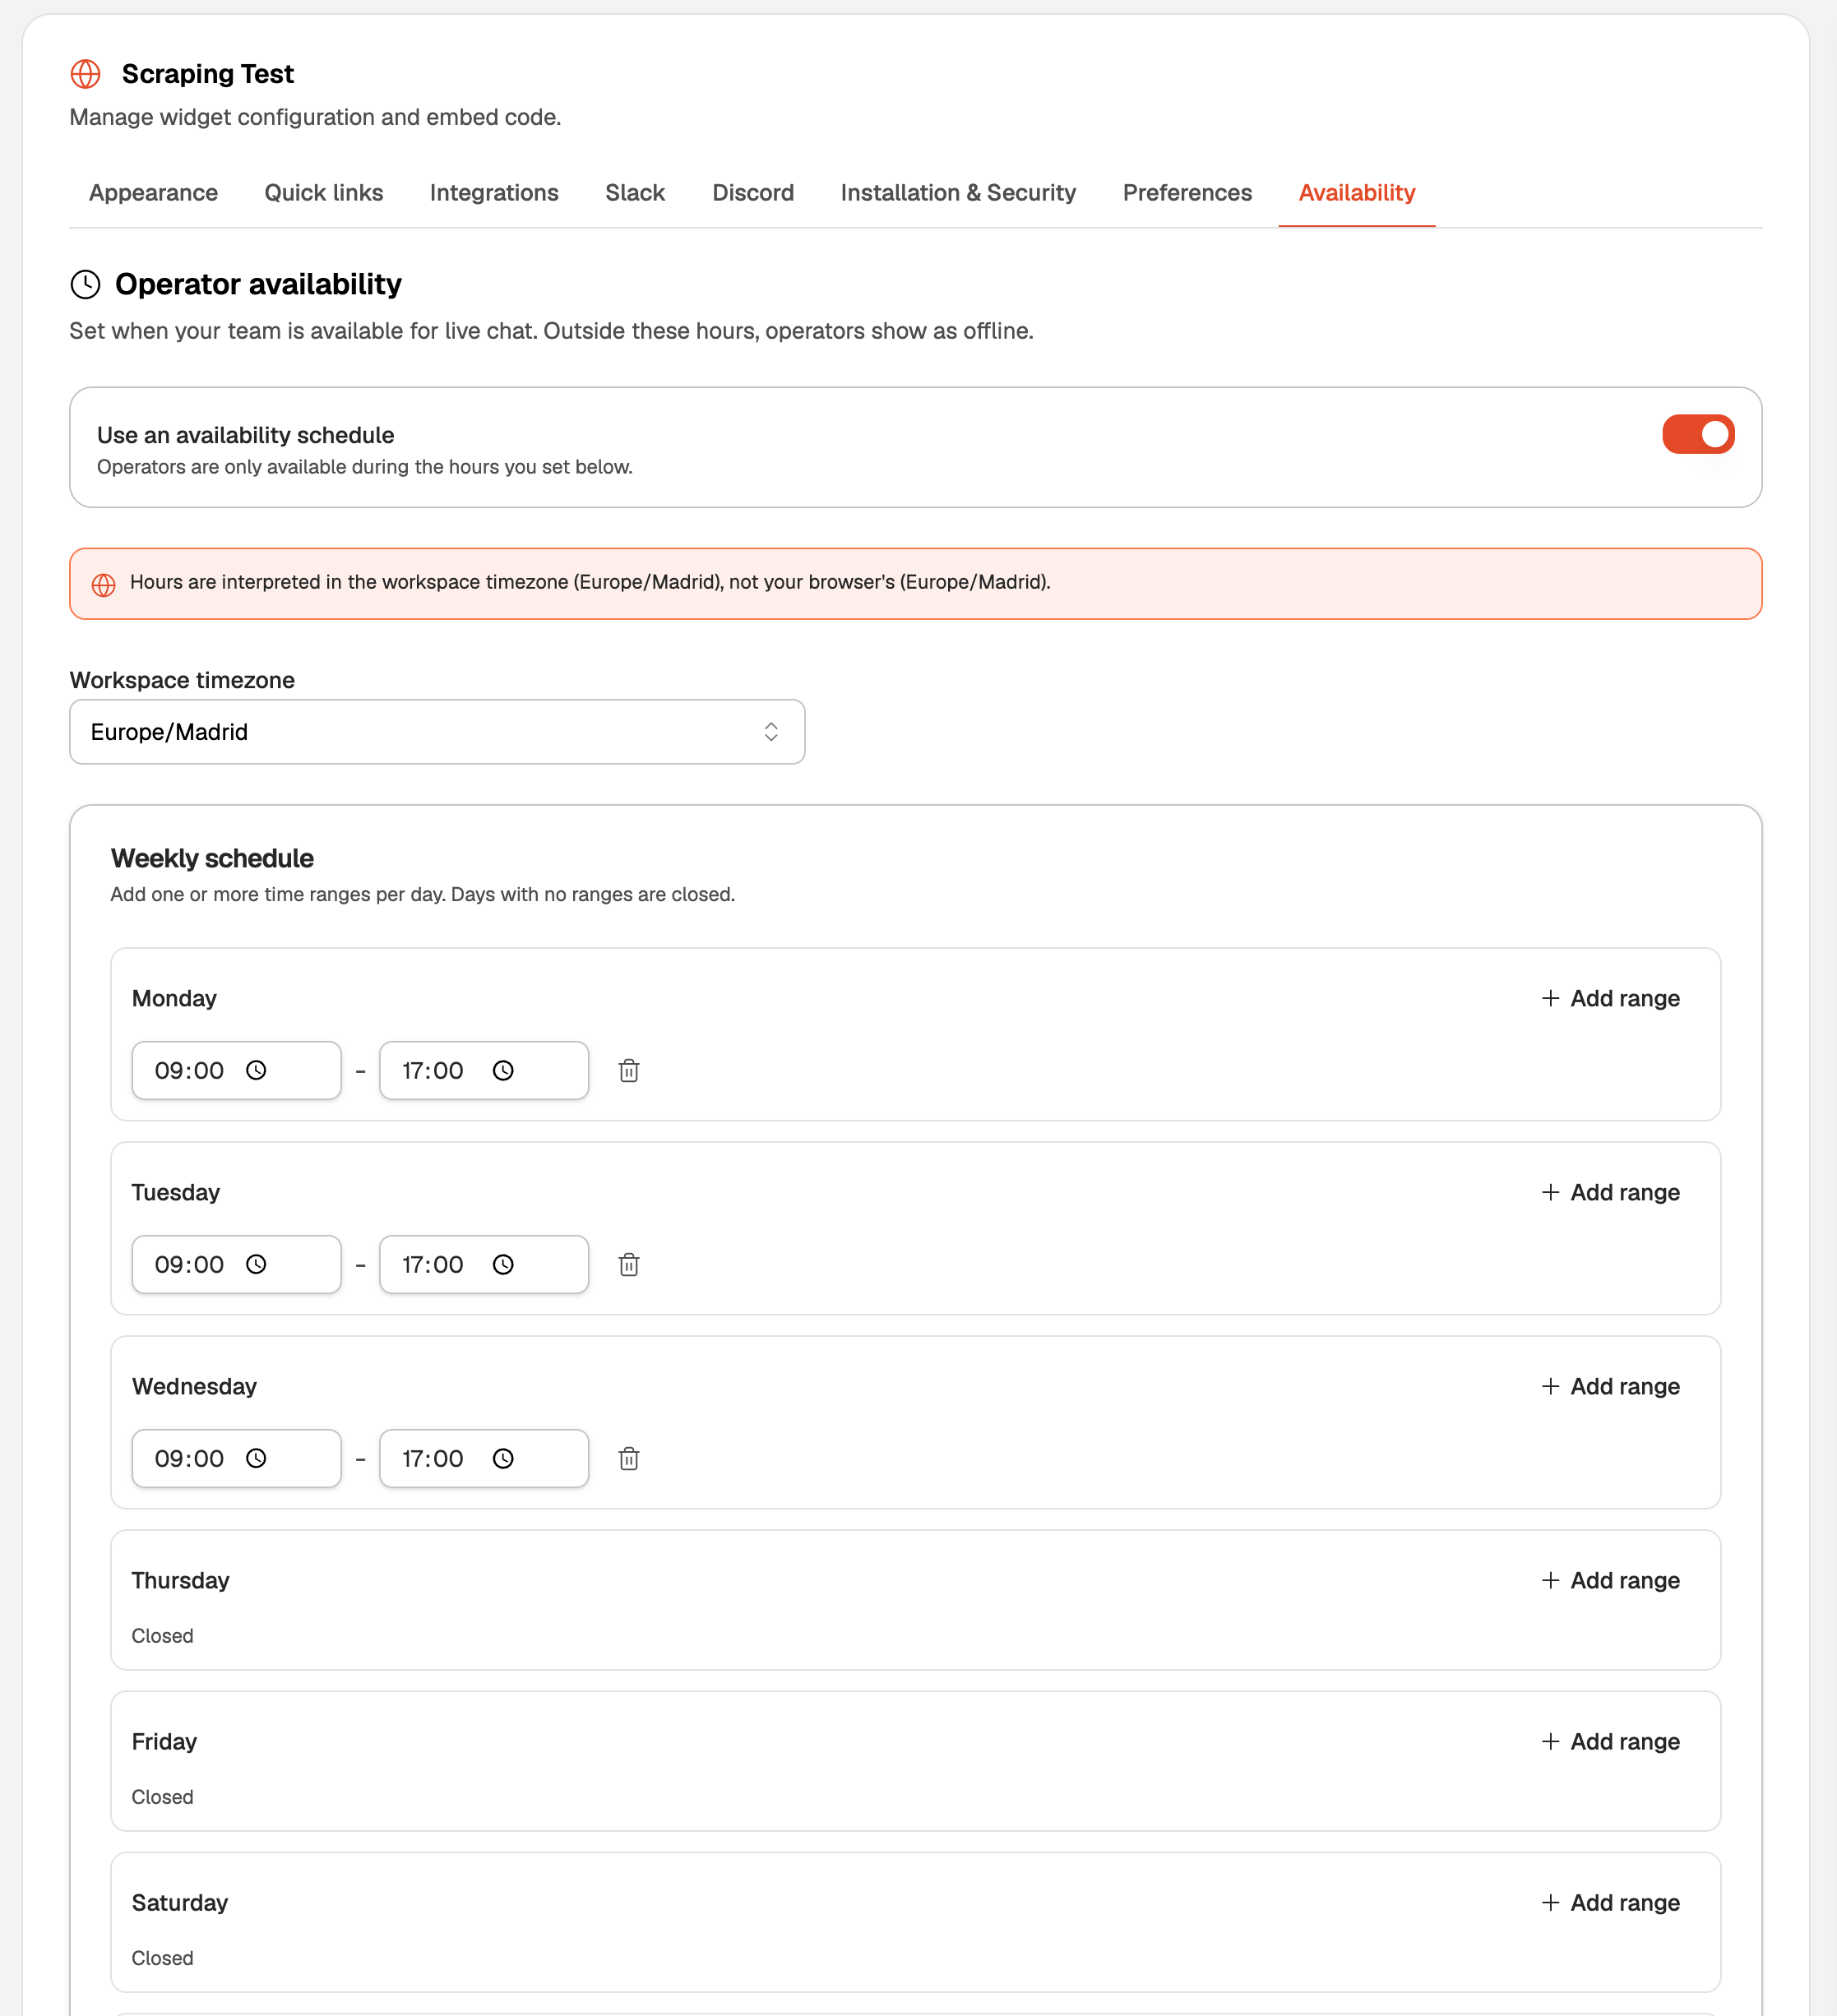
Task: Open time picker clock in Monday end field
Action: [503, 1071]
